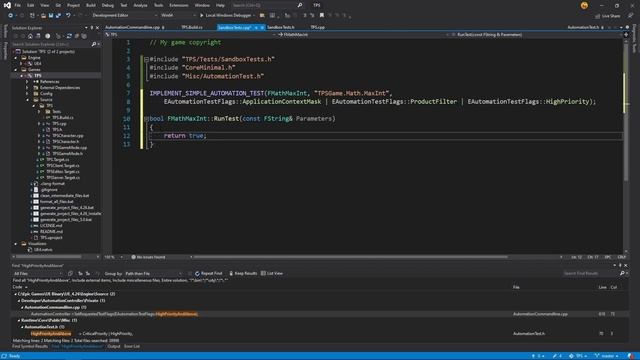The width and height of the screenshot is (640, 360).
Task: Open the Error List panel tab
Action: 131,347
